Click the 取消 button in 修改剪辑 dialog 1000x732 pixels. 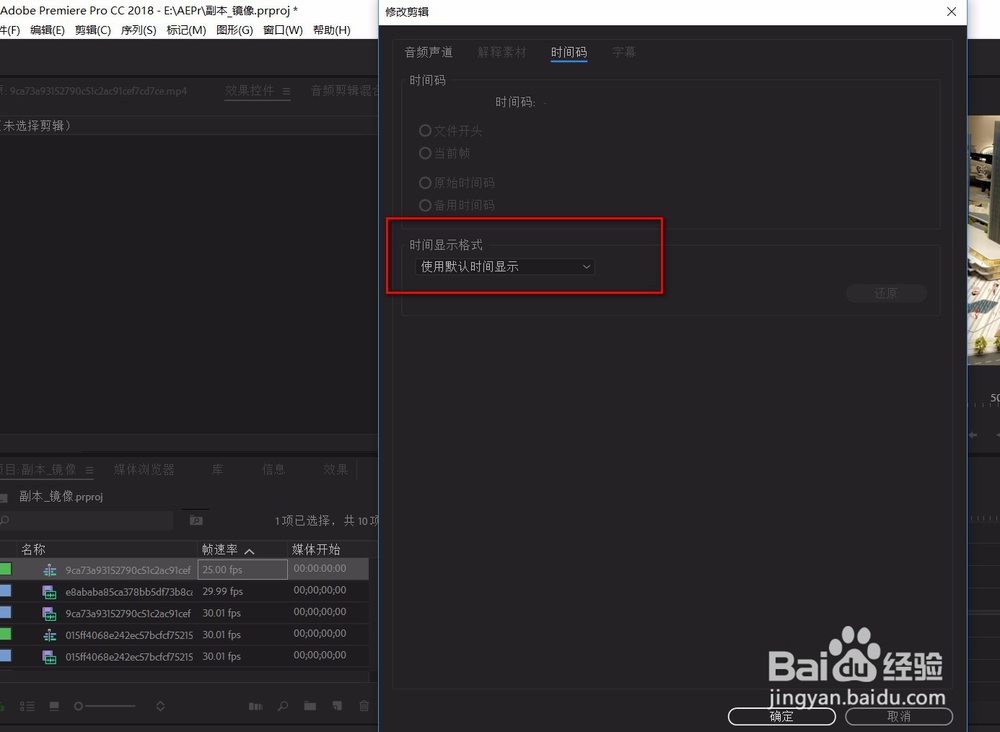coord(899,716)
